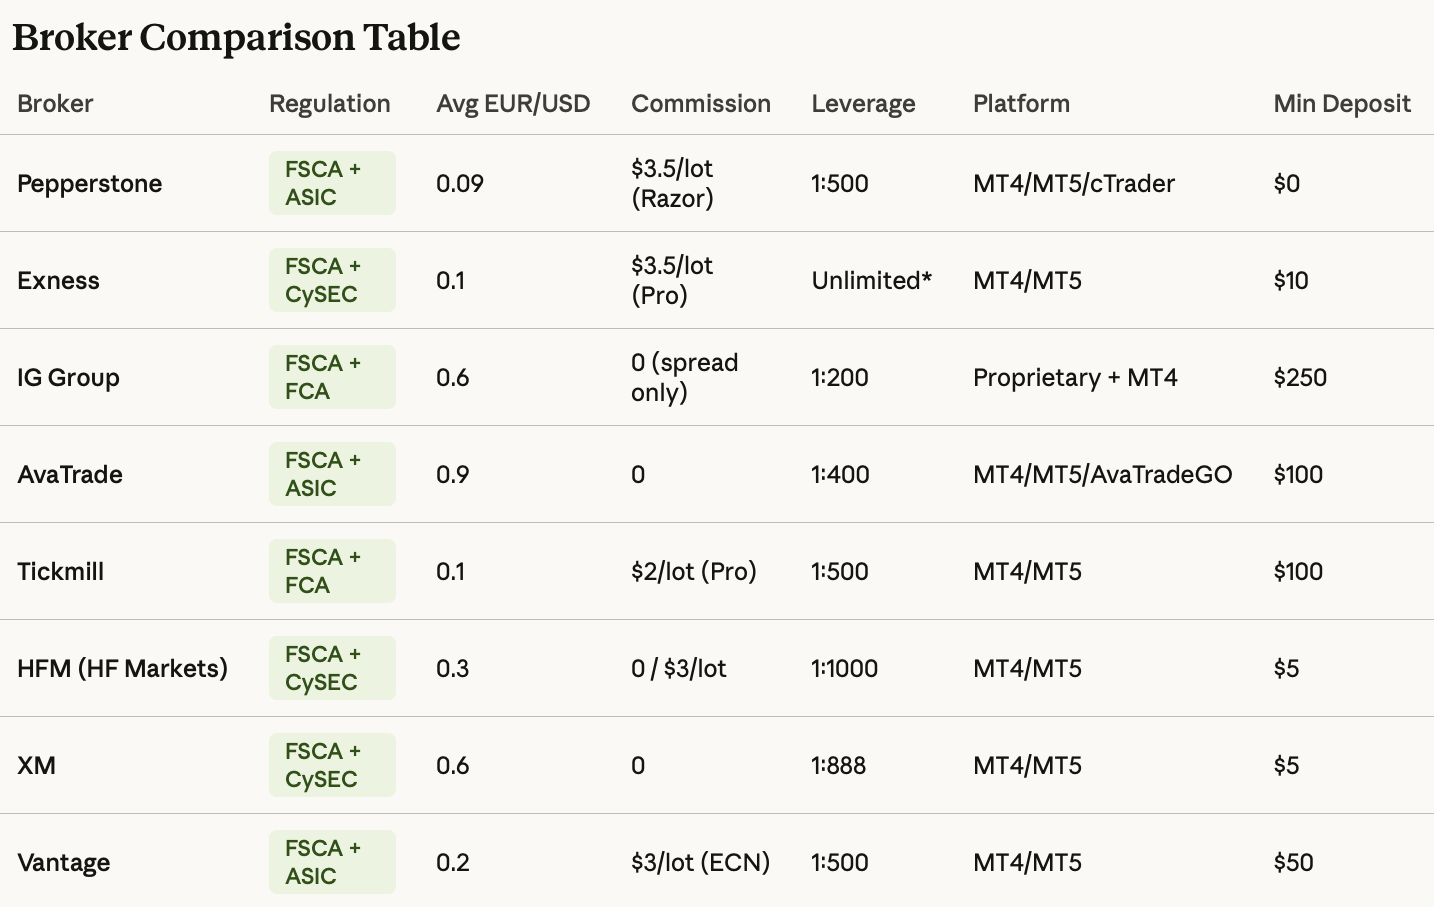This screenshot has height=907, width=1434.
Task: Click the "0.1" spread value for Exness
Action: [x=451, y=281]
